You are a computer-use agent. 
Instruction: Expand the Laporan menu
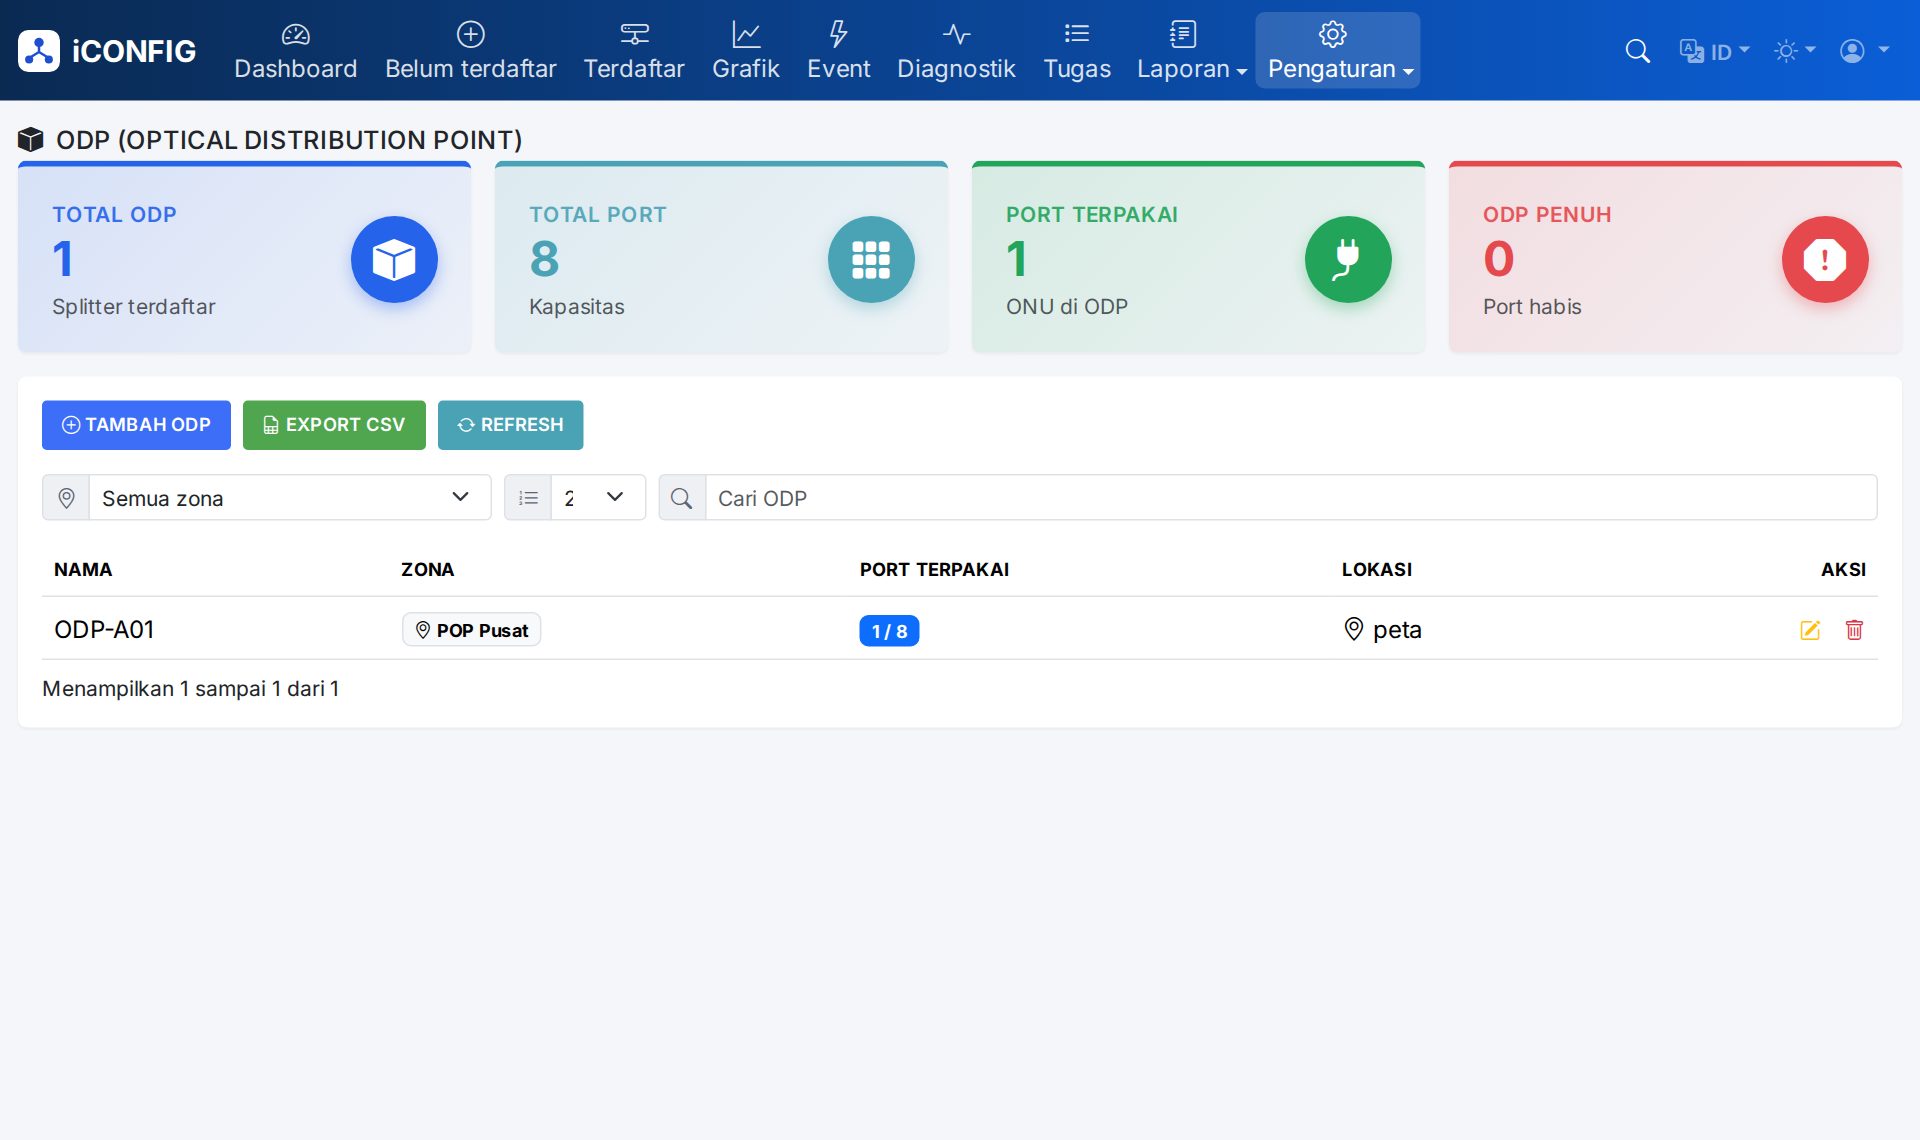pyautogui.click(x=1192, y=51)
